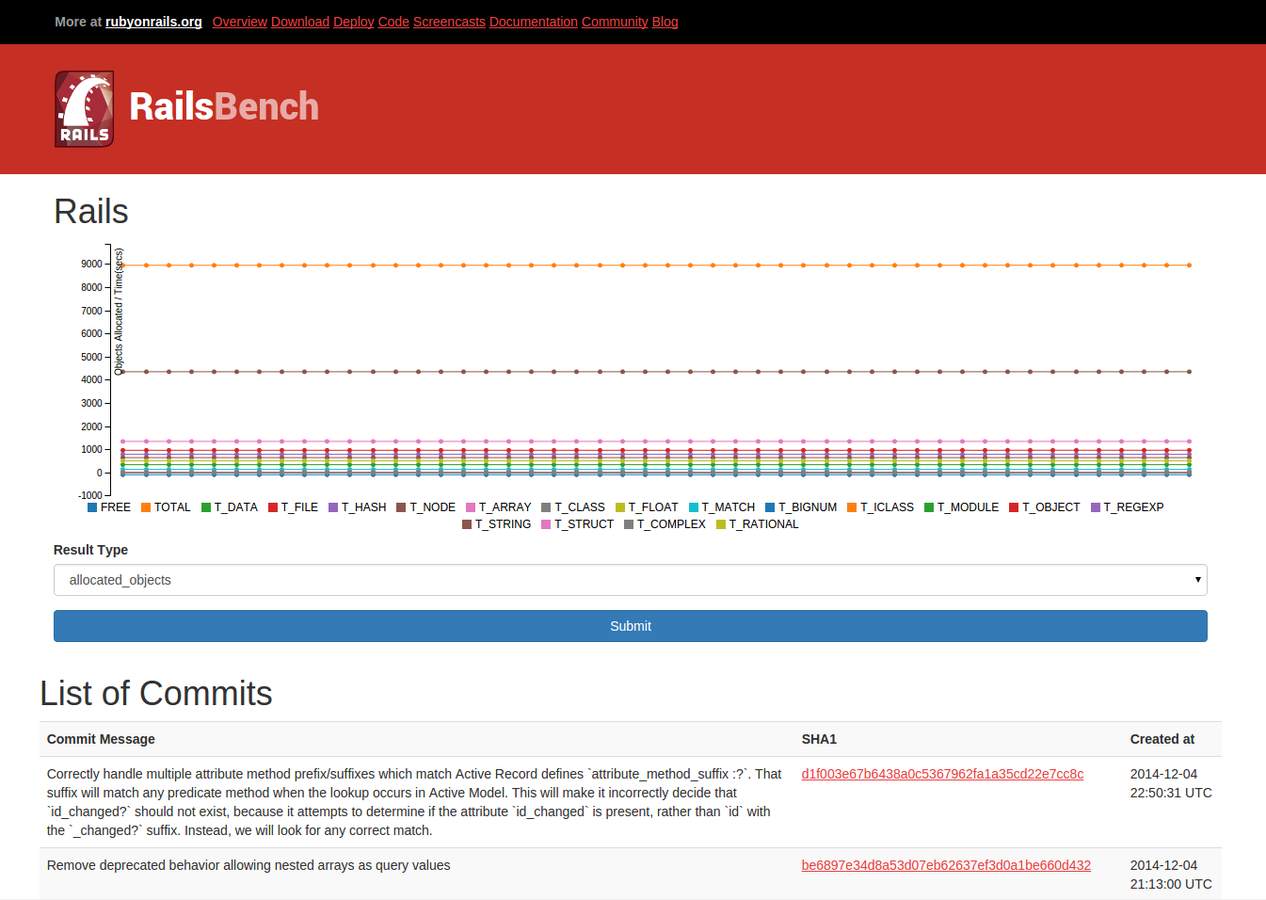This screenshot has width=1266, height=900.
Task: Toggle T_REGEXP legend swatch
Action: [1095, 508]
